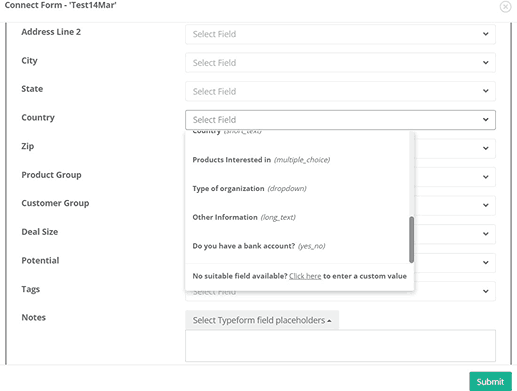Open the Address Line 2 field dropdown

point(340,34)
